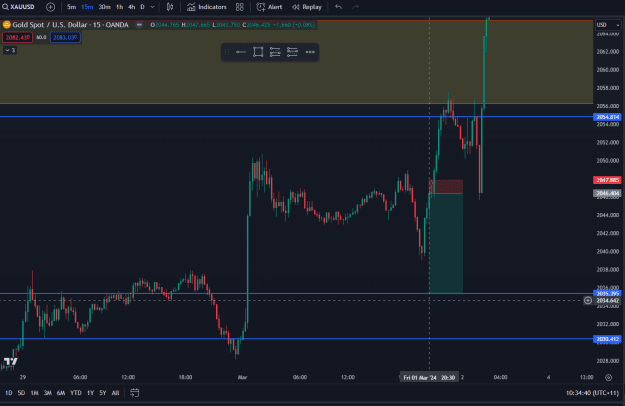Collapse the legend indicator list showing 3
The image size is (625, 406).
tap(10, 50)
